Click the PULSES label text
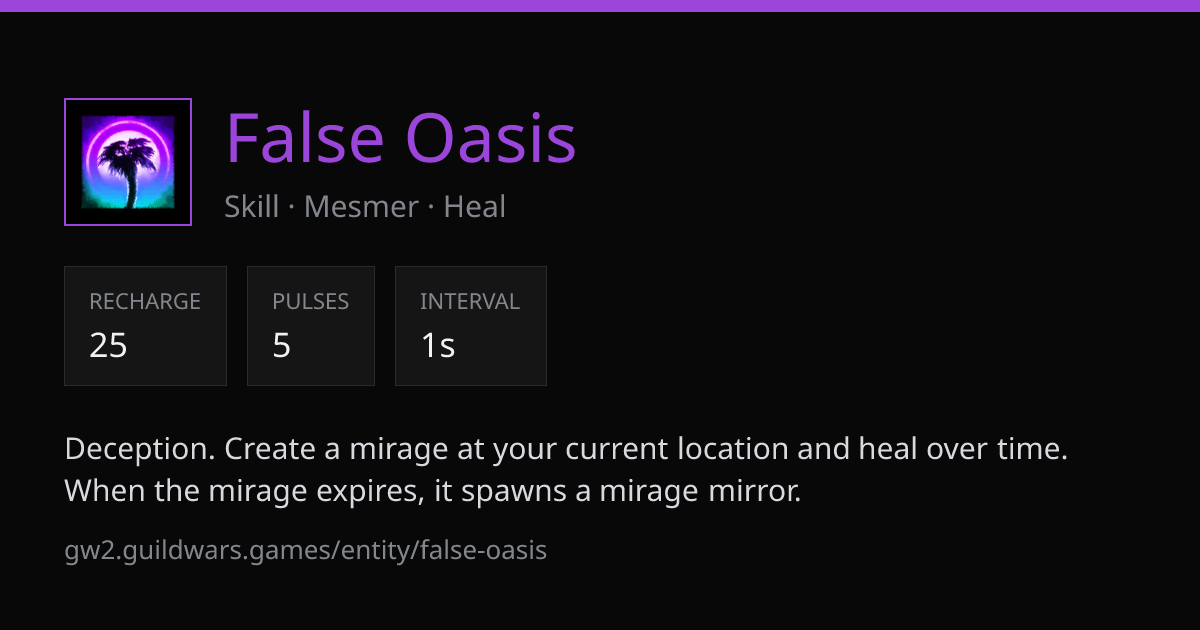The width and height of the screenshot is (1200, 630). click(x=311, y=301)
